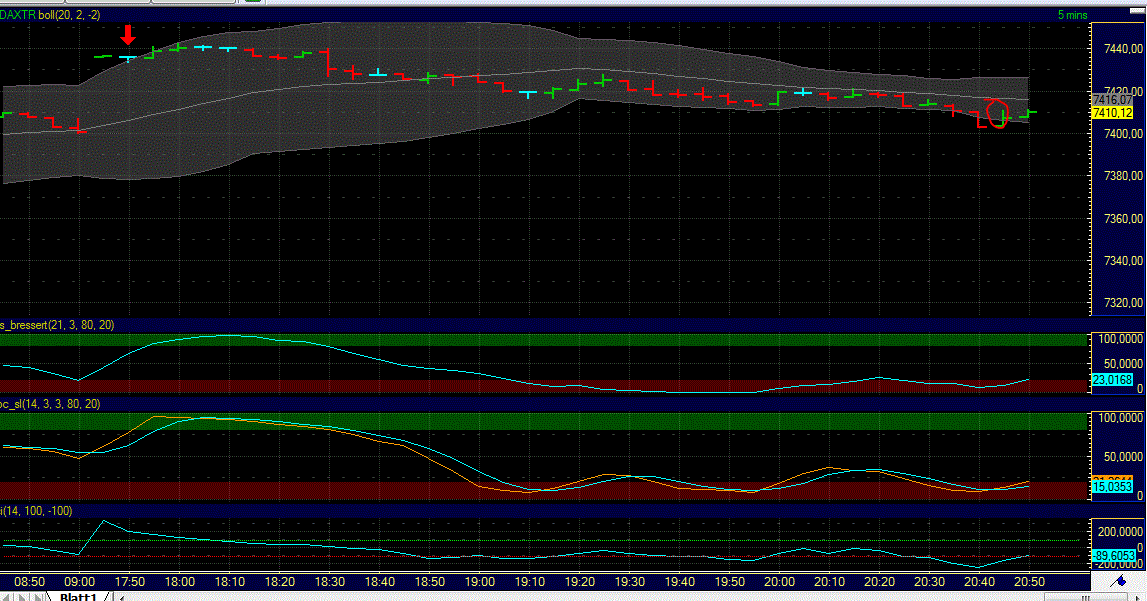
Task: Click the previous-sheet navigation arrow
Action: (20, 597)
